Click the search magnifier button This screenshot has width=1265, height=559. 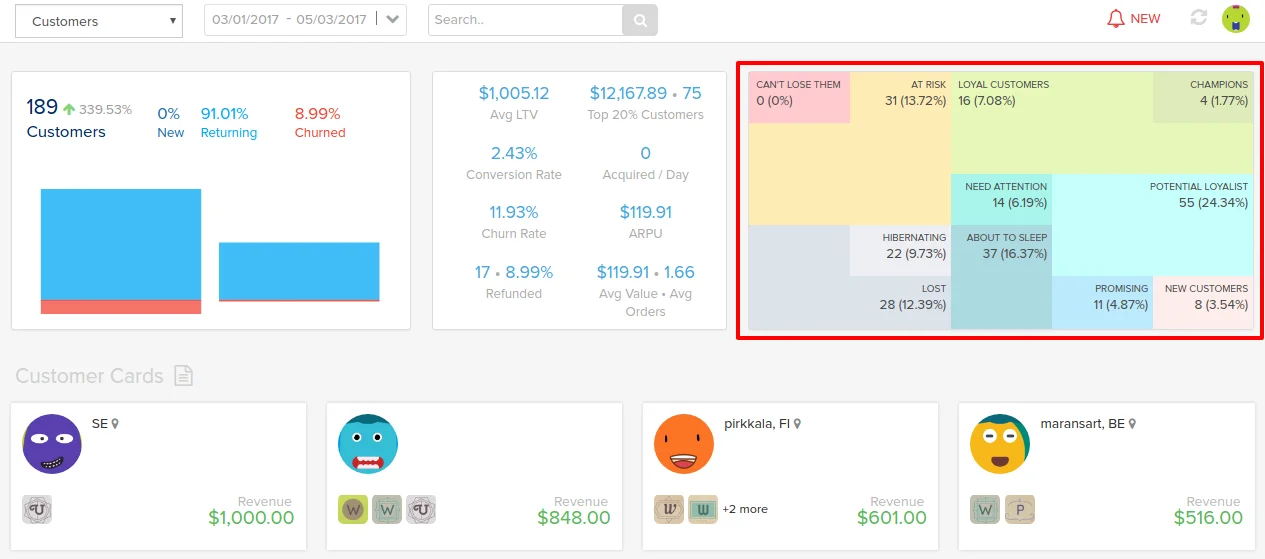(x=640, y=20)
